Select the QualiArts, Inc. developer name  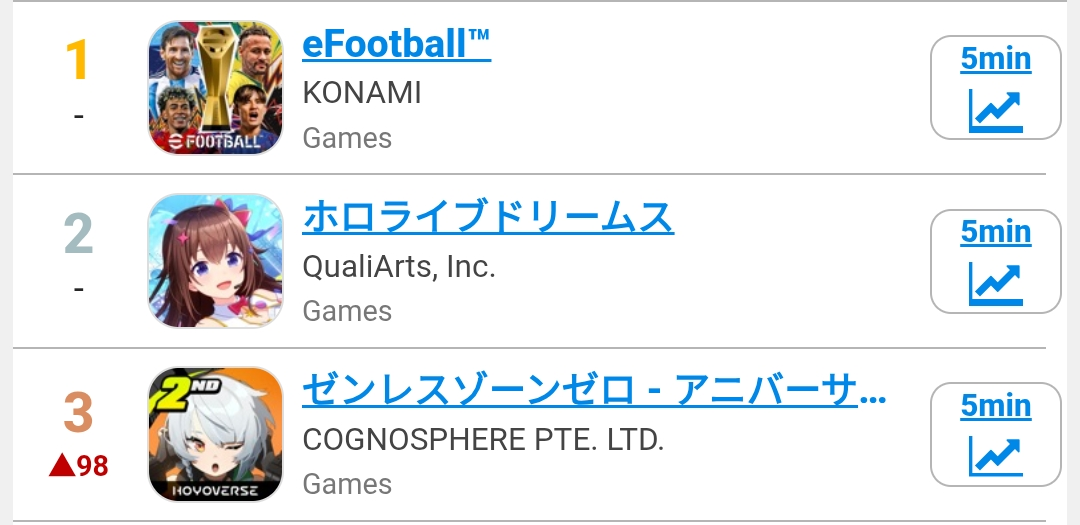pyautogui.click(x=399, y=267)
